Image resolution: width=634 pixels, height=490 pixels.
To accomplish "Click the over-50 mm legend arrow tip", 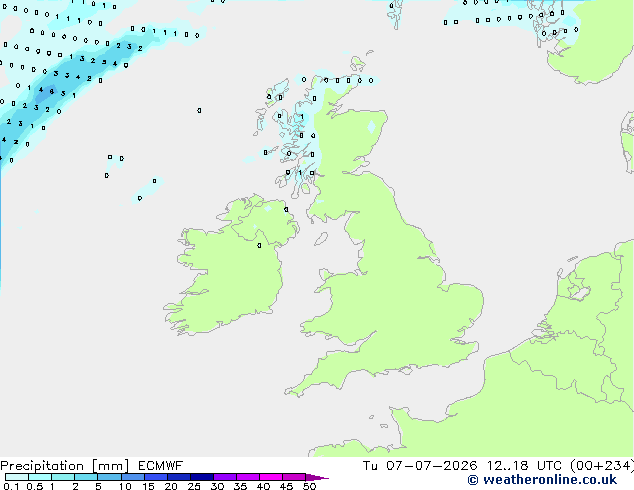I will tap(317, 477).
